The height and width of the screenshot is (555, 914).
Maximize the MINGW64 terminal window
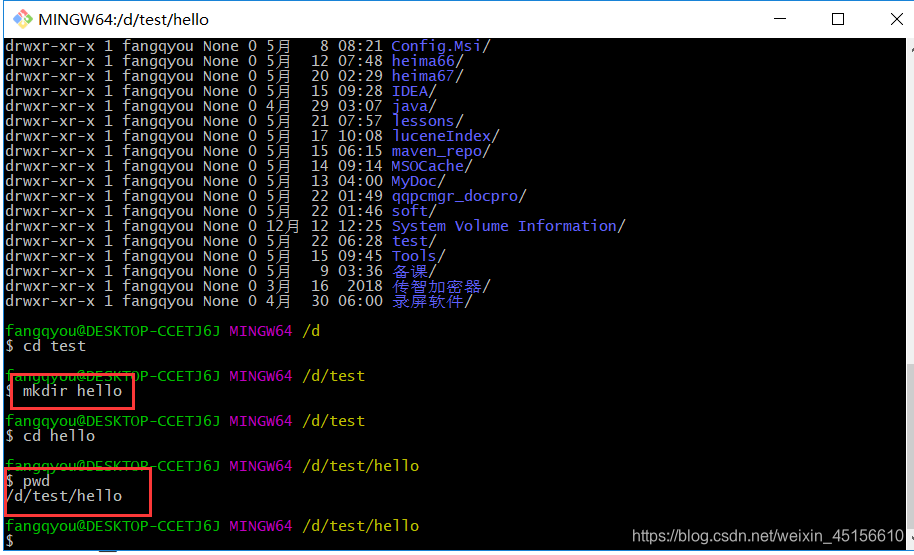[x=838, y=19]
